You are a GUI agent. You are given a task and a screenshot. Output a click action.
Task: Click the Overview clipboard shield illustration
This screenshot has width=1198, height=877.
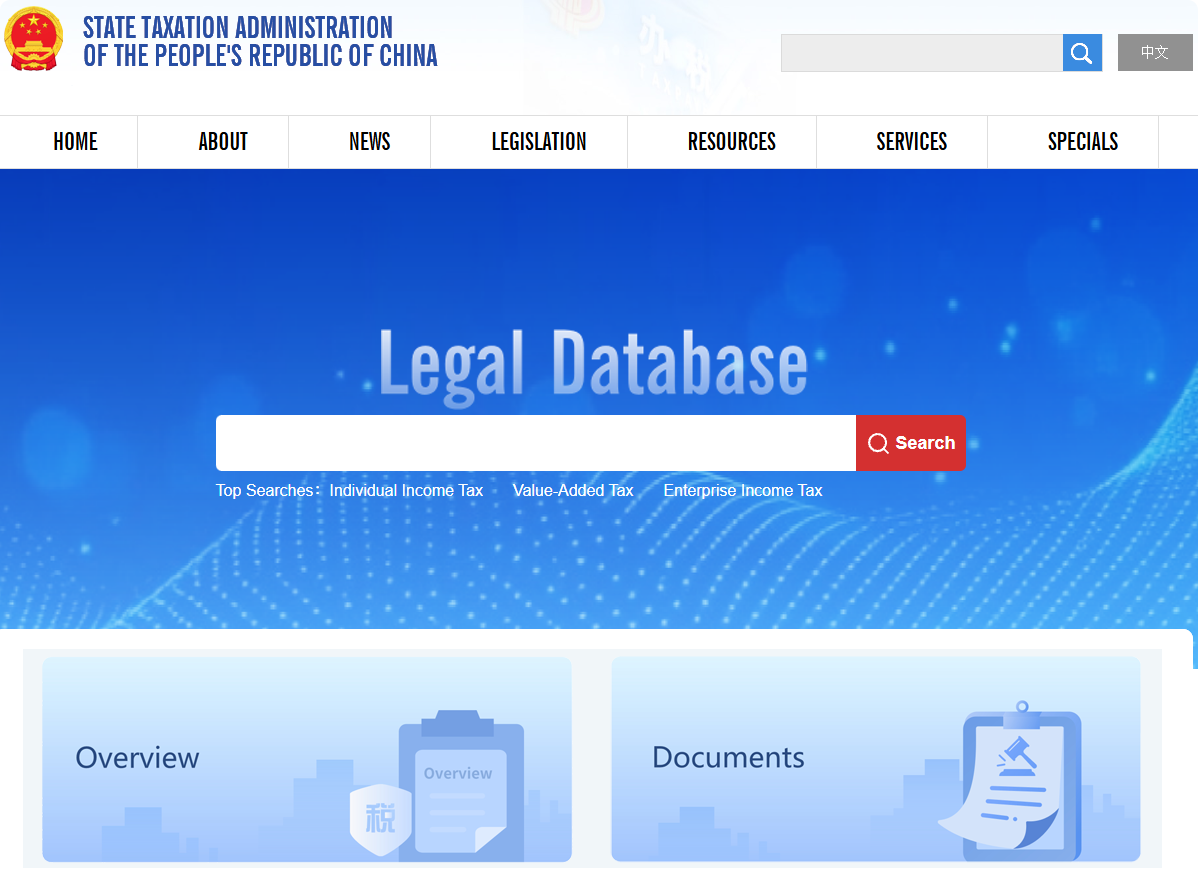tap(440, 785)
